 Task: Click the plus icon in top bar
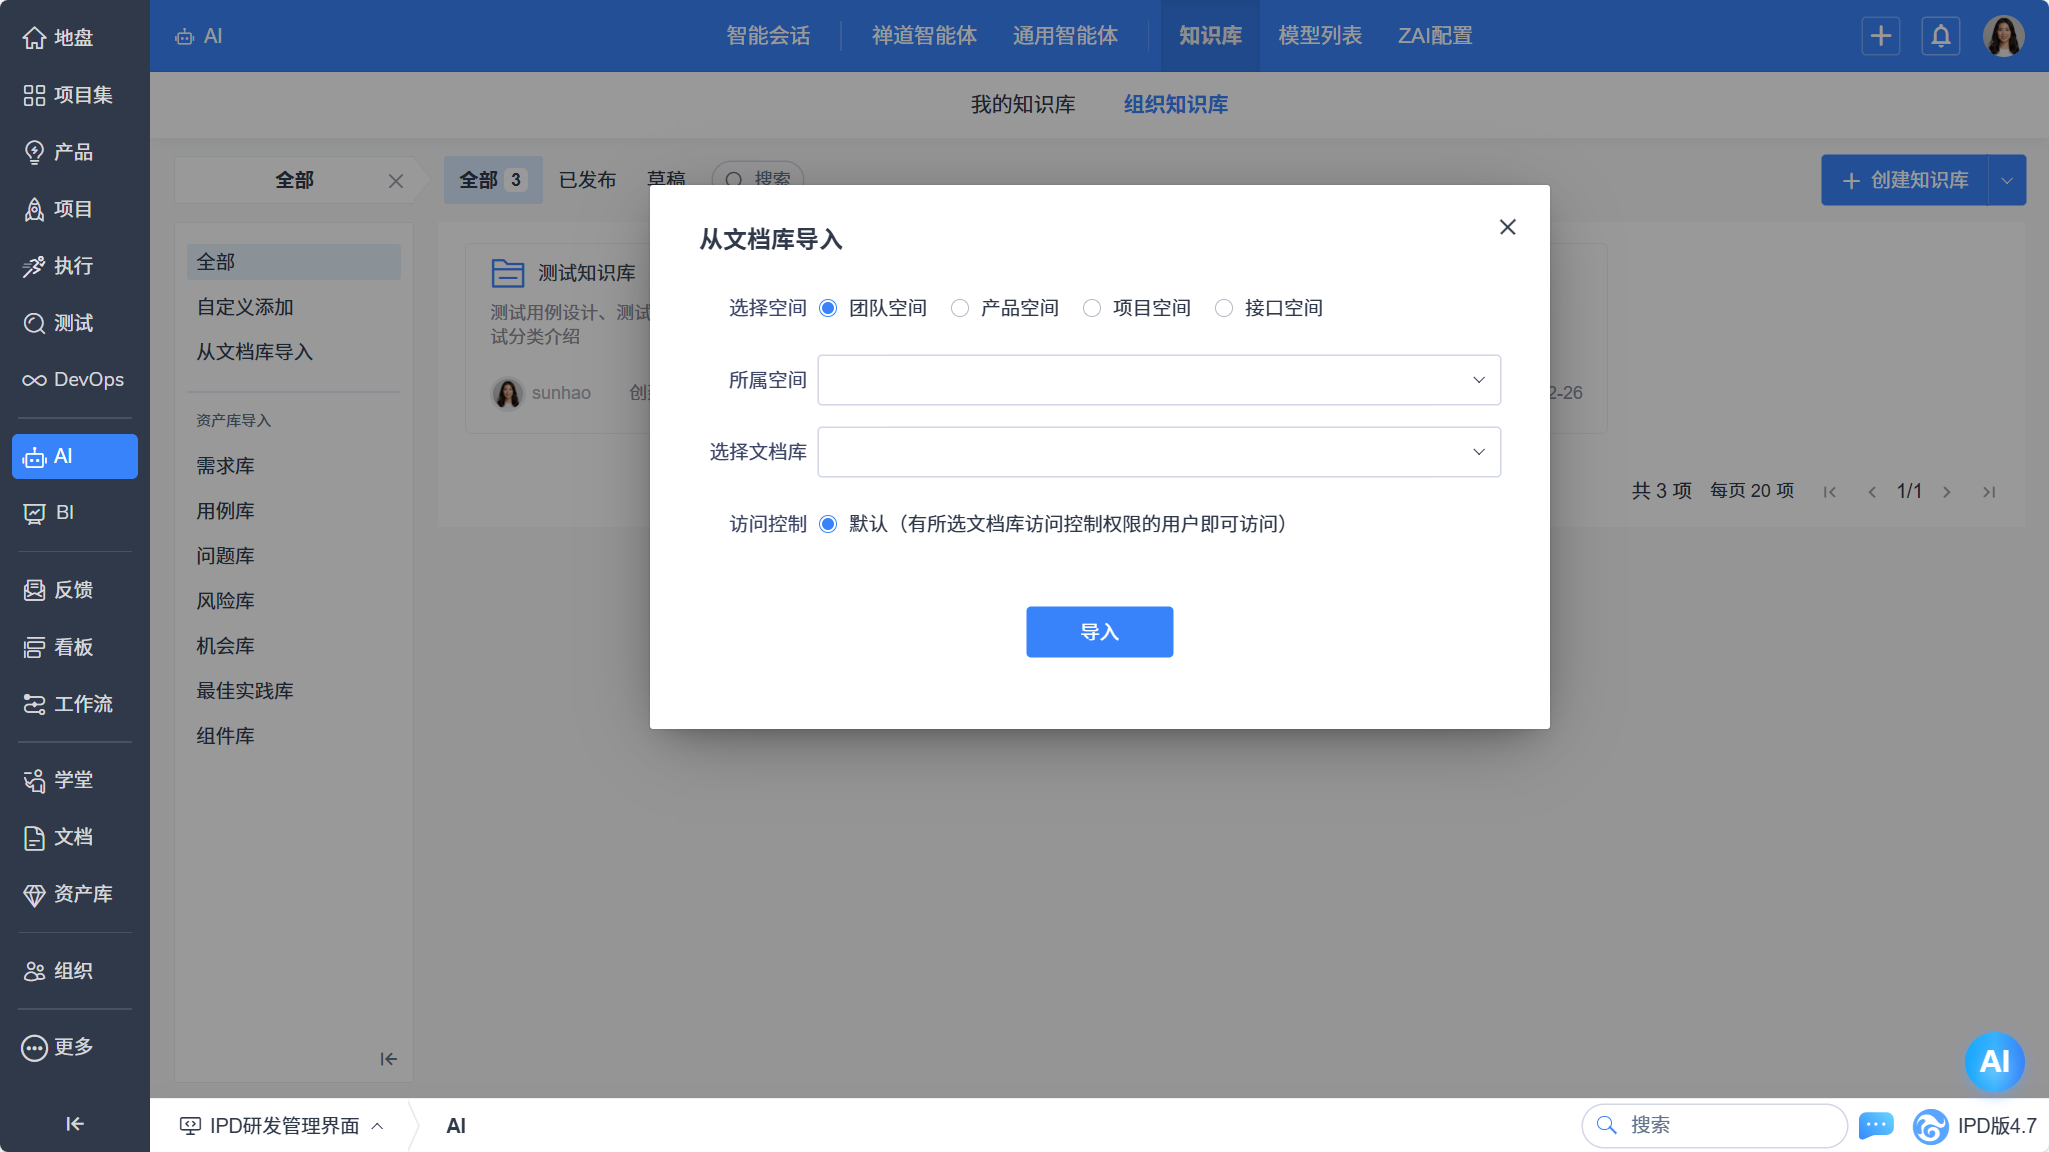pos(1880,36)
